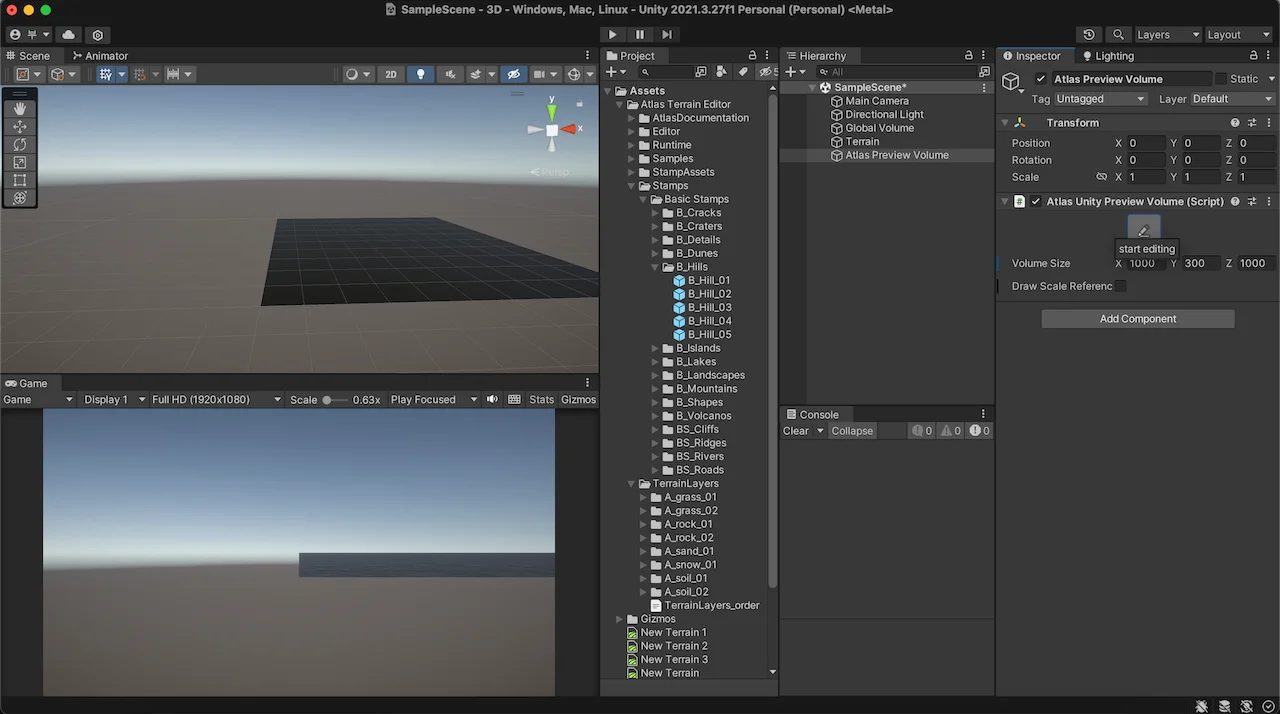
Task: Enable the Static checkbox
Action: pos(1220,79)
